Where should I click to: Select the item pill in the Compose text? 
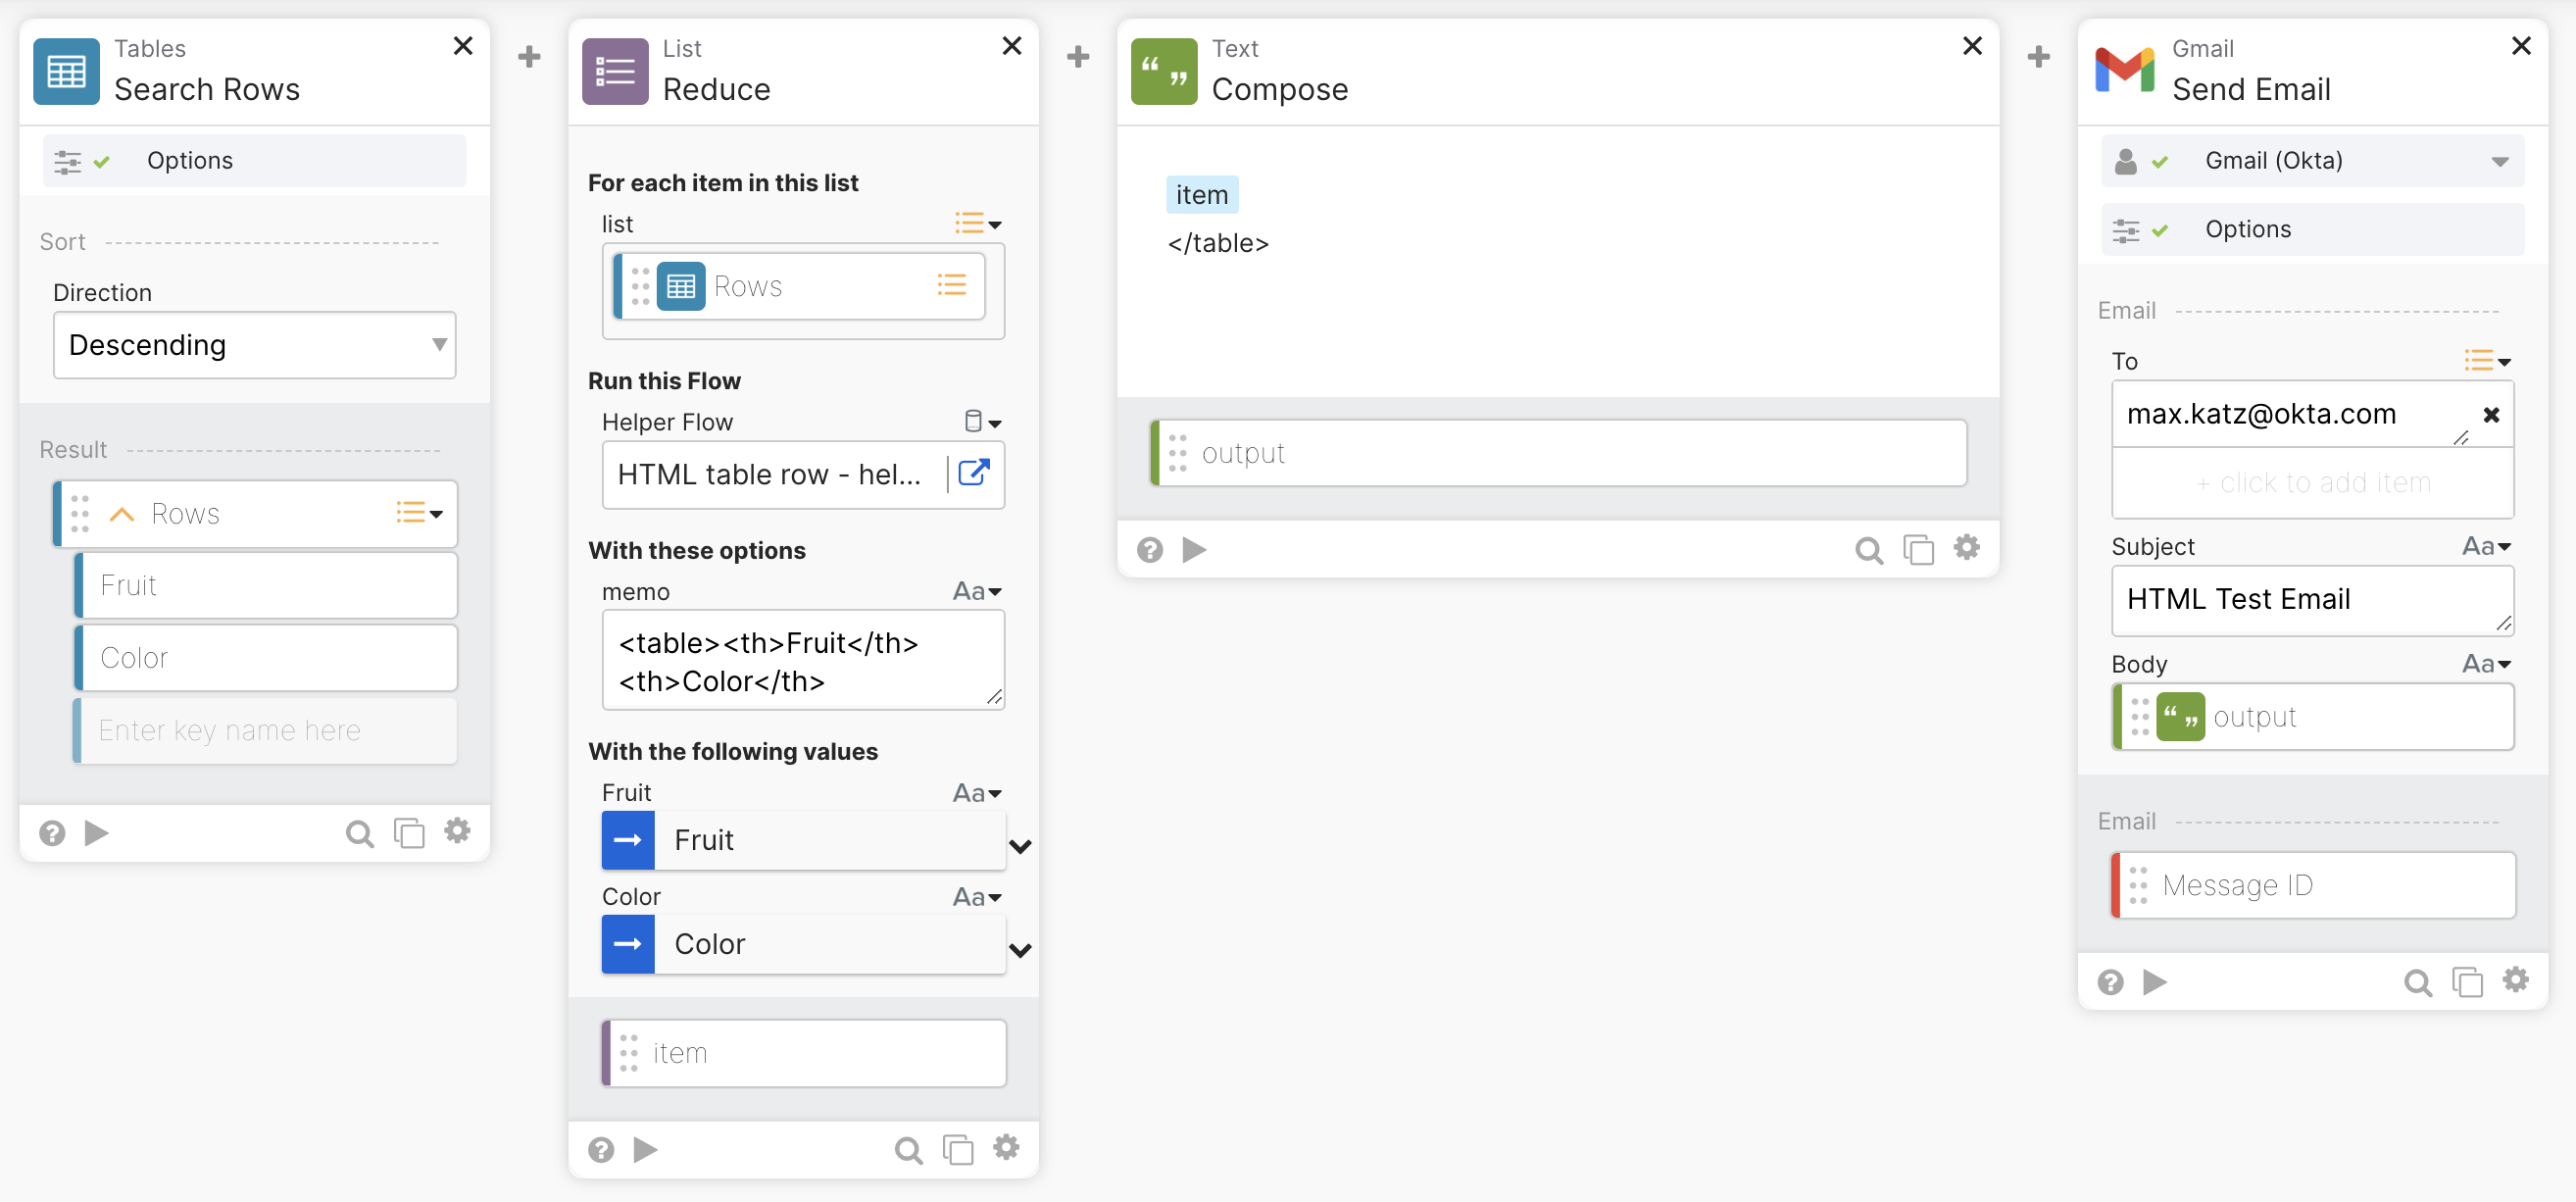[x=1201, y=194]
